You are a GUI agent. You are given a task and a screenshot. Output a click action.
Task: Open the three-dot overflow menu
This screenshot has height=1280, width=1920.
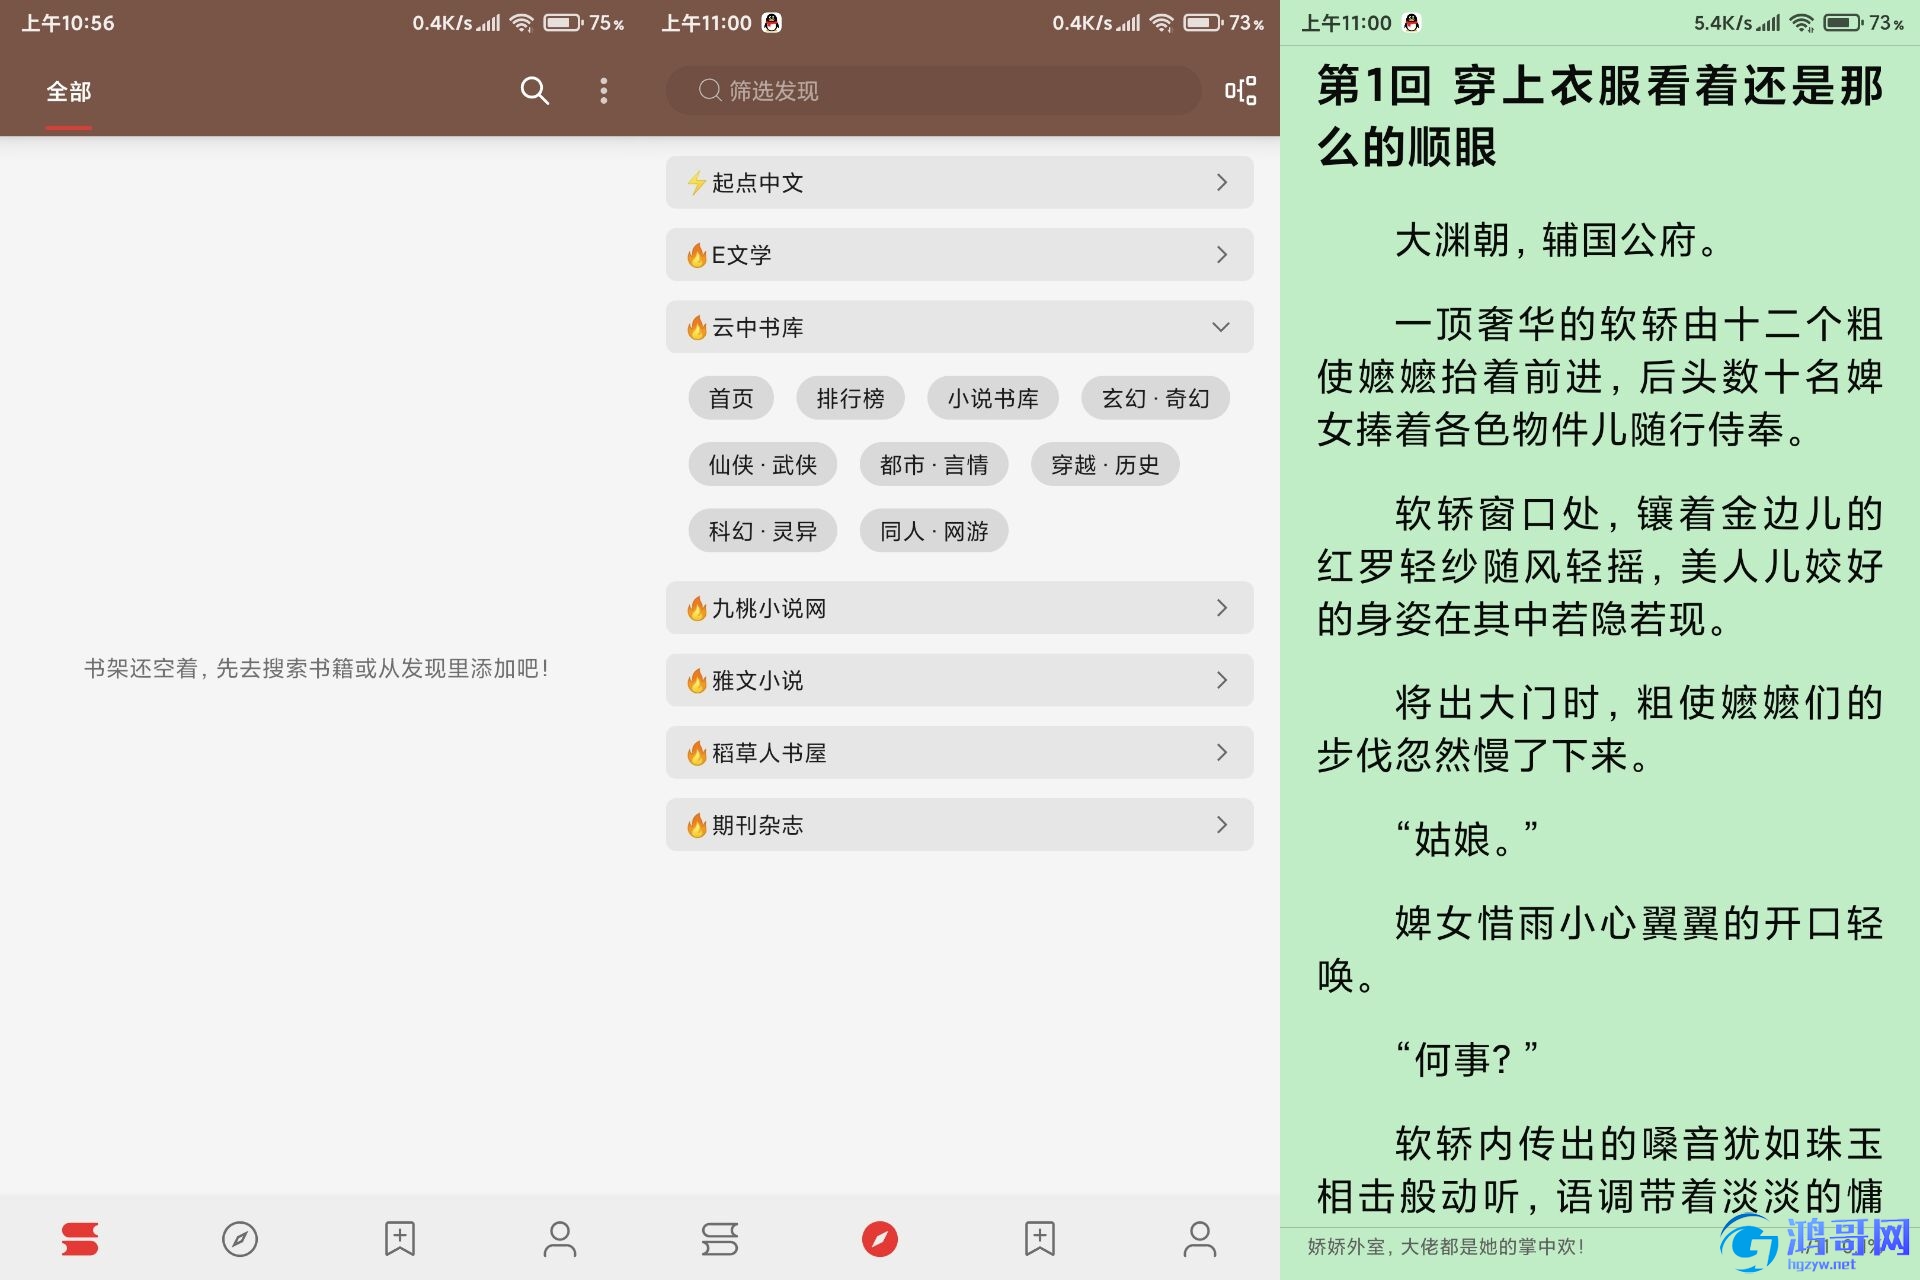[603, 91]
